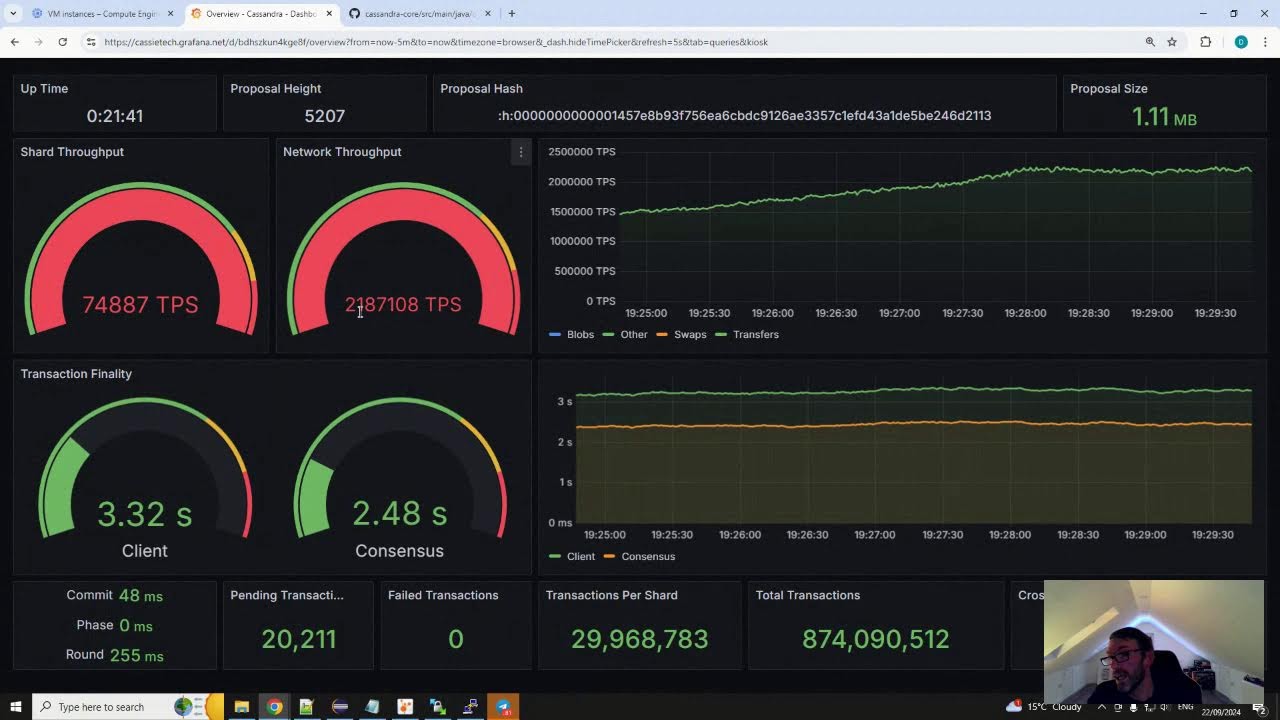The image size is (1280, 720).
Task: Open a new browser tab with plus button
Action: tap(512, 14)
